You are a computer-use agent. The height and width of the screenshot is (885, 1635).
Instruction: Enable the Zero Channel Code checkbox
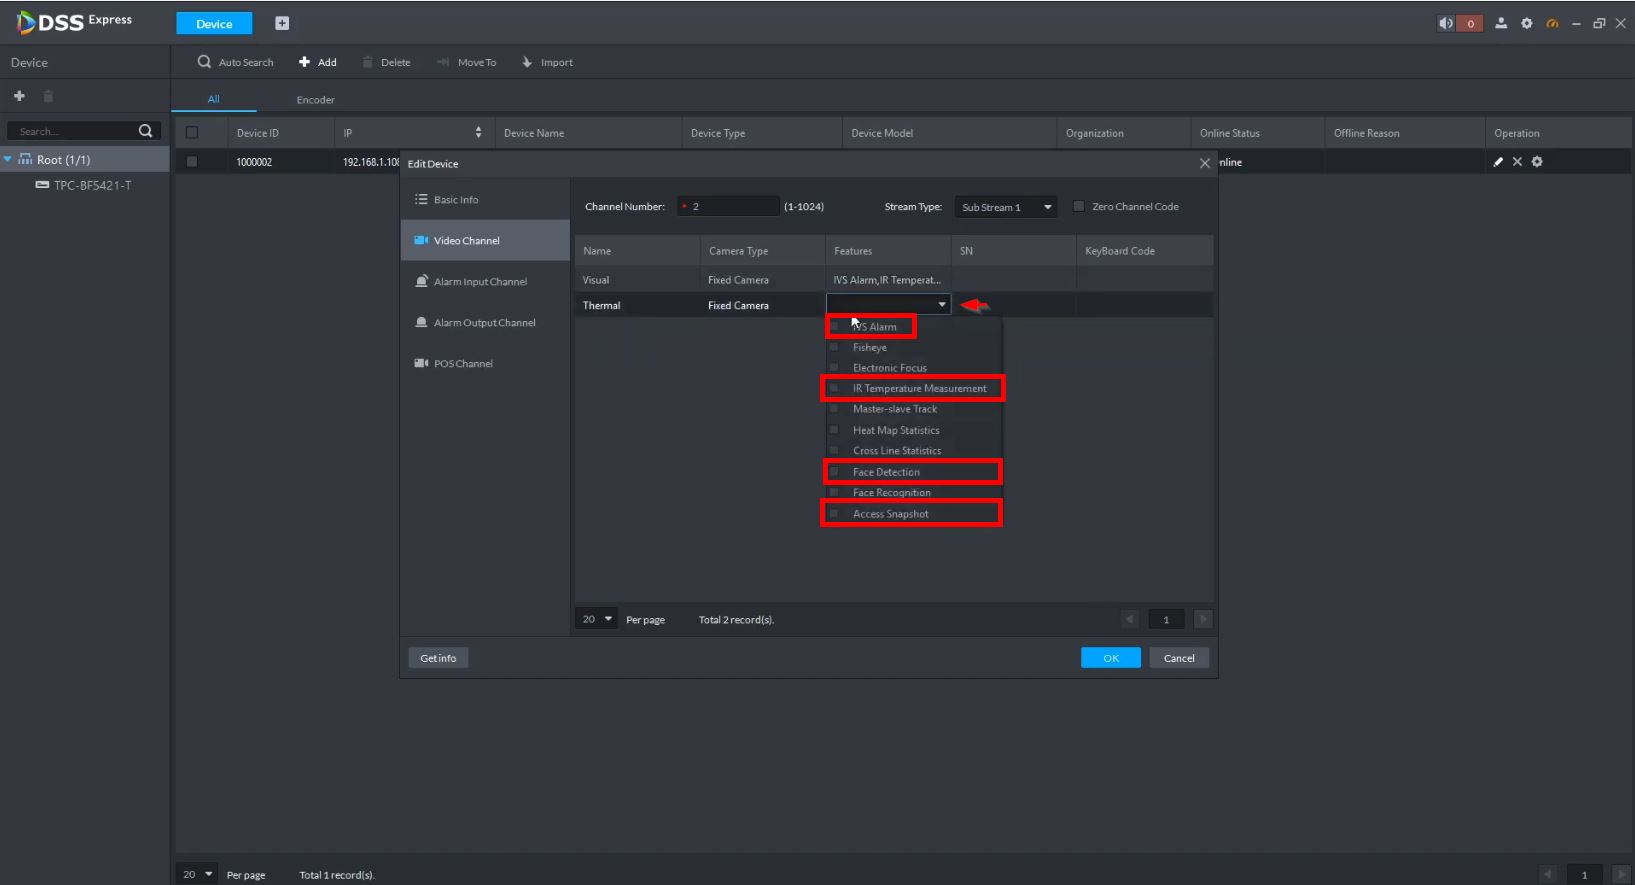point(1079,207)
